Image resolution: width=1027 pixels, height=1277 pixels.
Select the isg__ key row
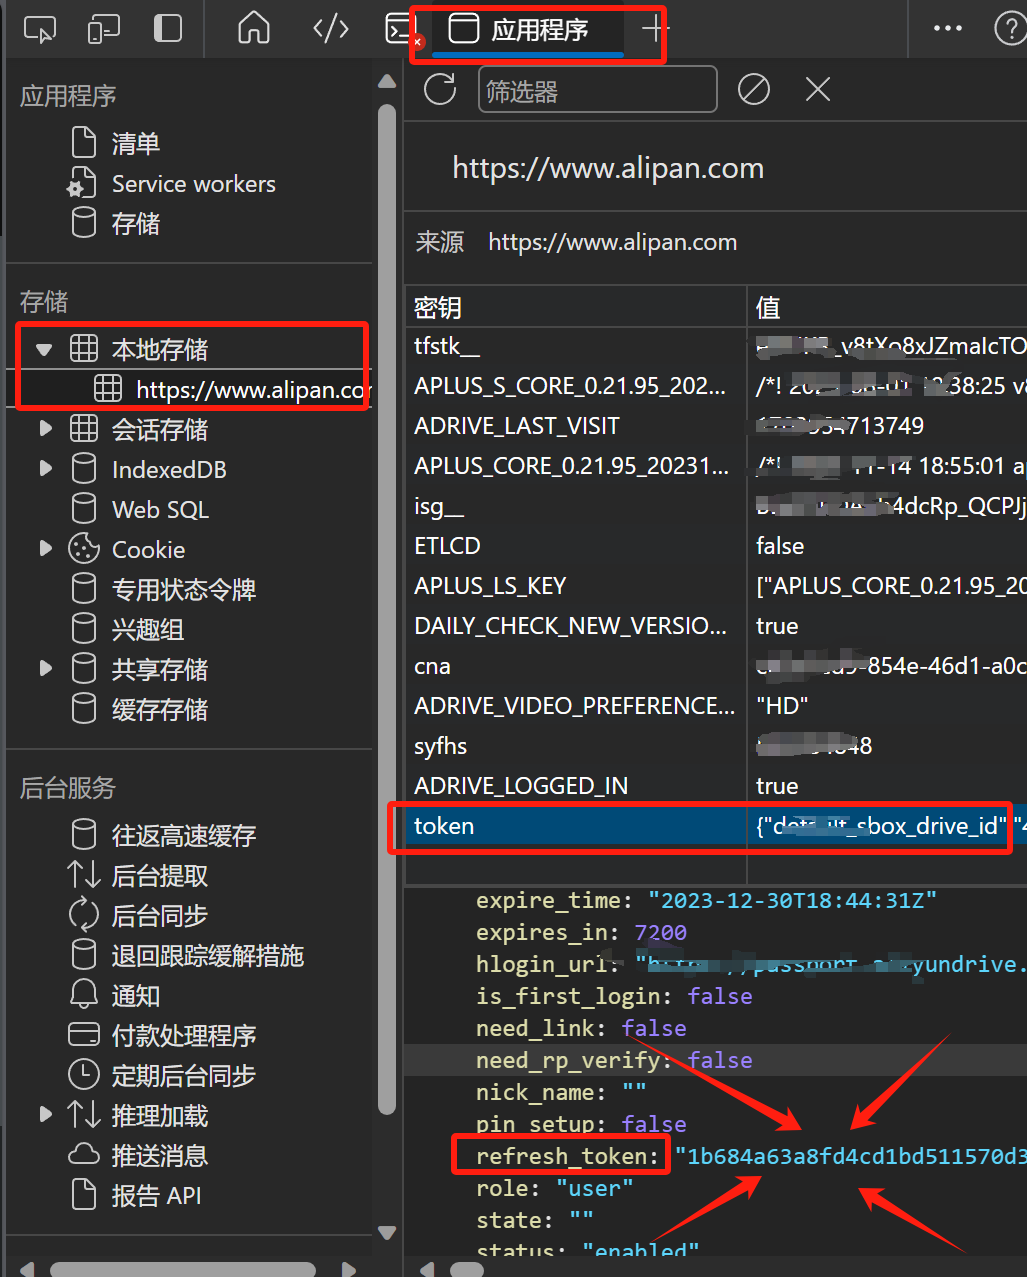(x=716, y=506)
